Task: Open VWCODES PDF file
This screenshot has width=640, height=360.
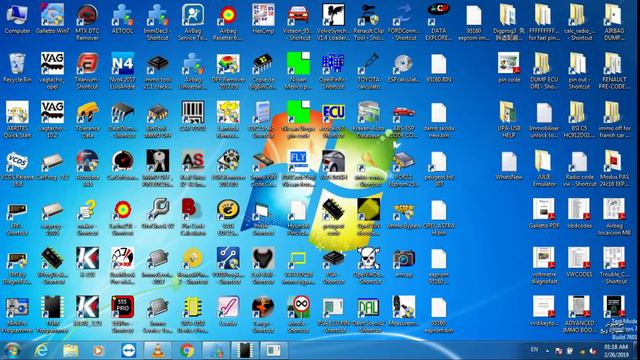Action: [579, 263]
